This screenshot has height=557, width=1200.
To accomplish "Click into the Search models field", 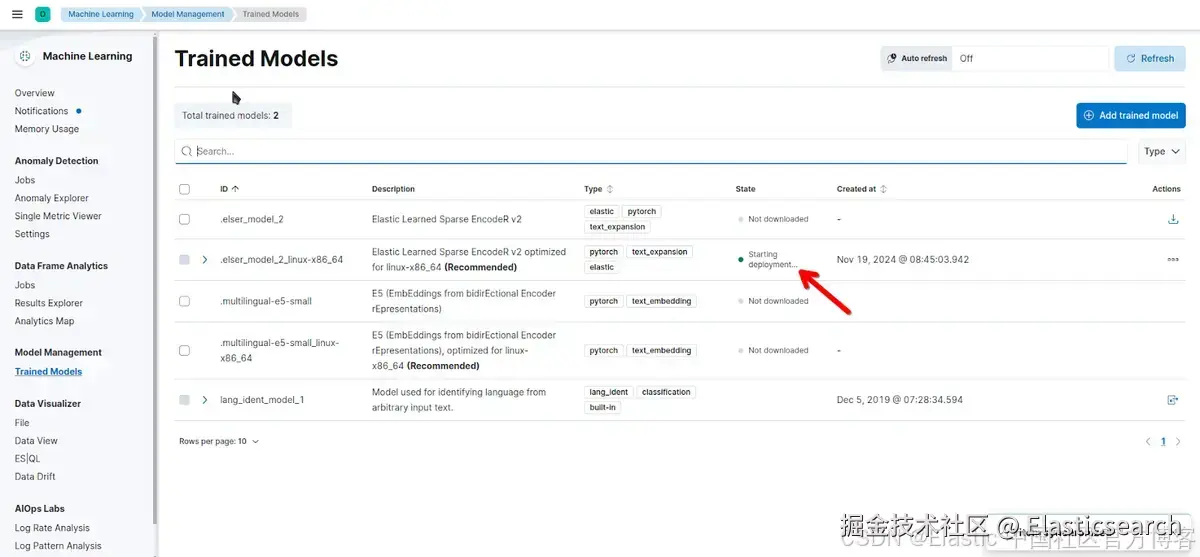I will [x=651, y=151].
